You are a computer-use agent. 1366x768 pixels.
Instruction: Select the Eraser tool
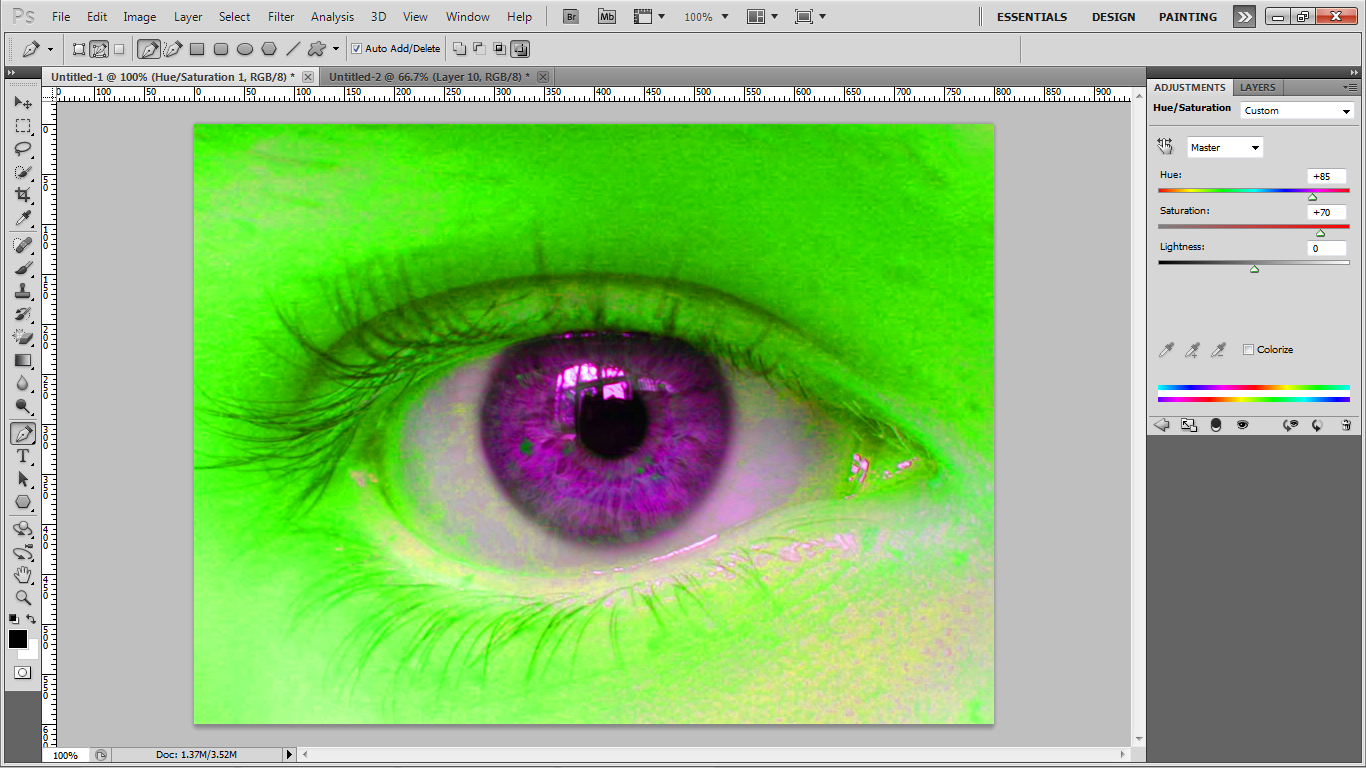(22, 337)
